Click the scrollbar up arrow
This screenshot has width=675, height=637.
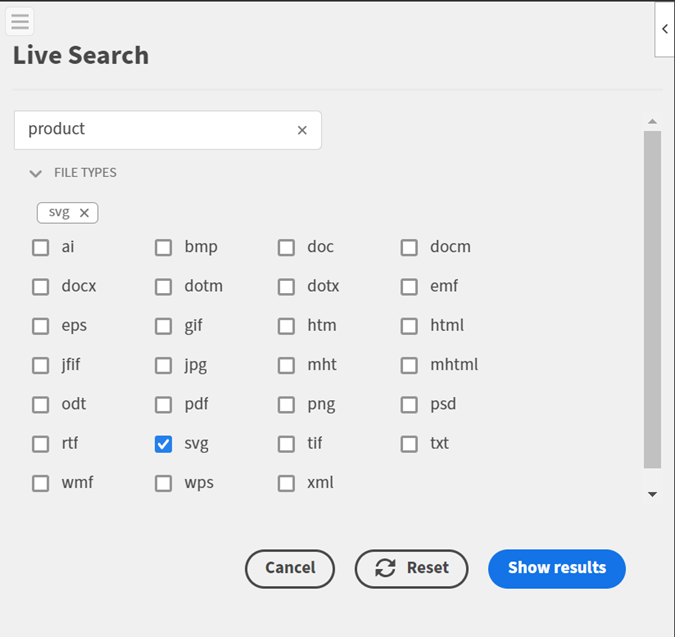[x=652, y=121]
